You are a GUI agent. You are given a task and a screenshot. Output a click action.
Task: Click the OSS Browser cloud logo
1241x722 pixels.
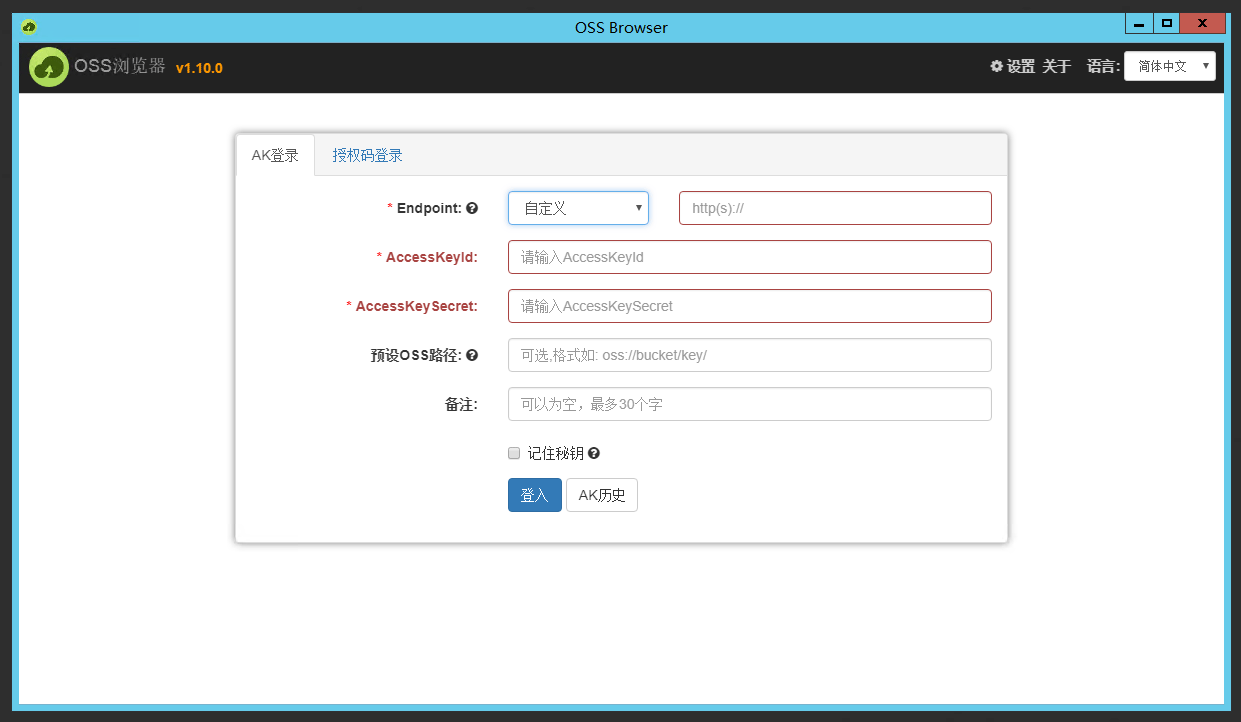48,68
